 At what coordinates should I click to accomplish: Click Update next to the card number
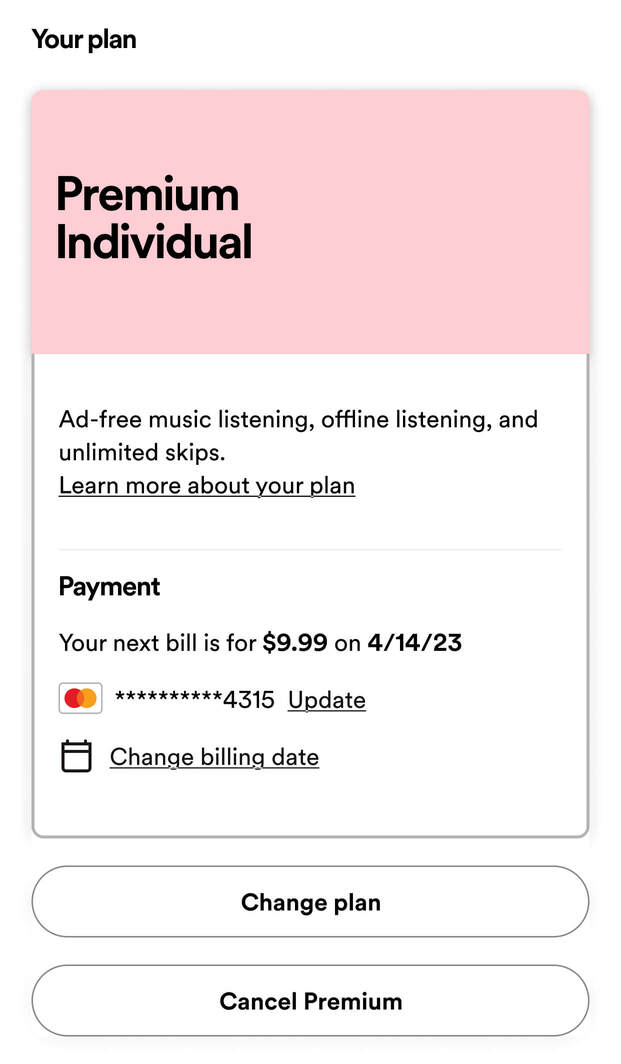pos(326,699)
